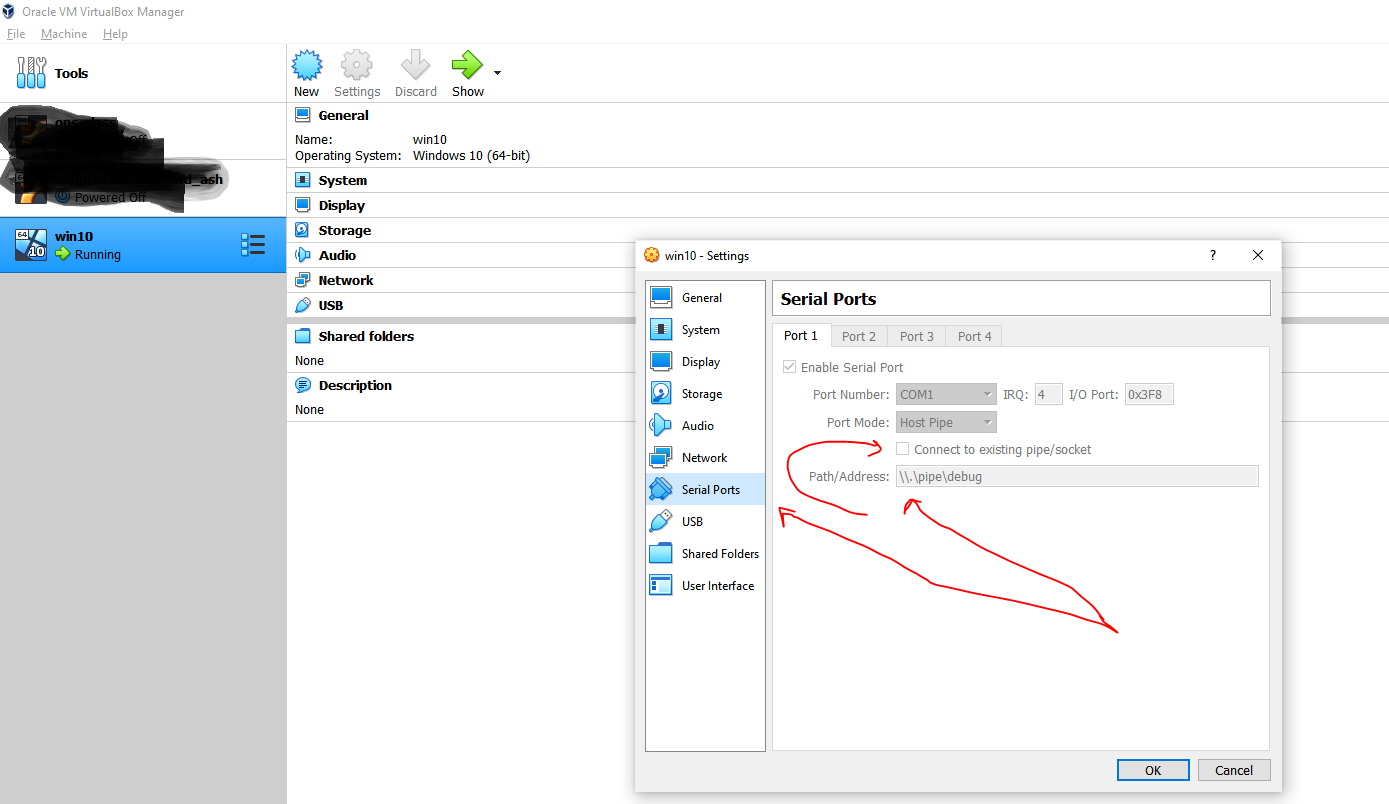Open the Show button dropdown arrow
Viewport: 1389px width, 804px height.
tap(497, 73)
